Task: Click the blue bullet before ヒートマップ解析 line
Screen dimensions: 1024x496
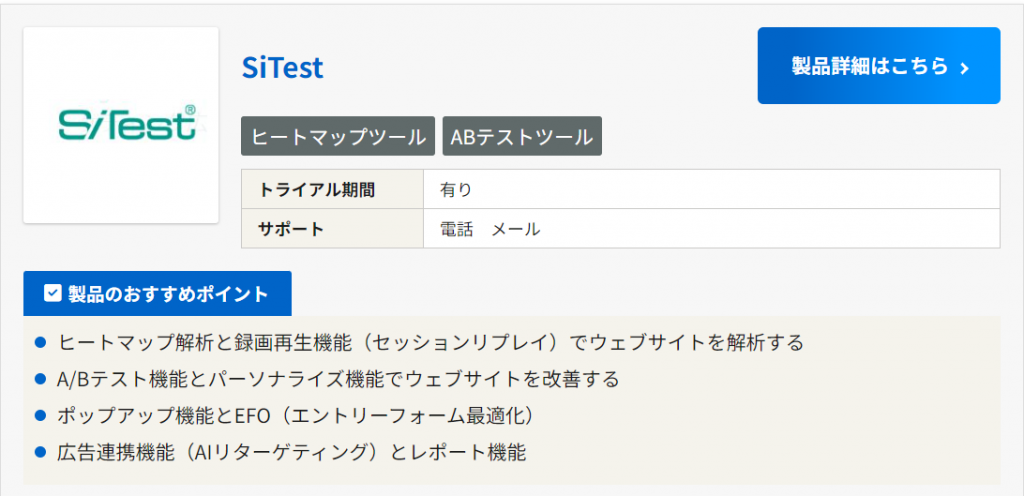Action: pyautogui.click(x=41, y=343)
